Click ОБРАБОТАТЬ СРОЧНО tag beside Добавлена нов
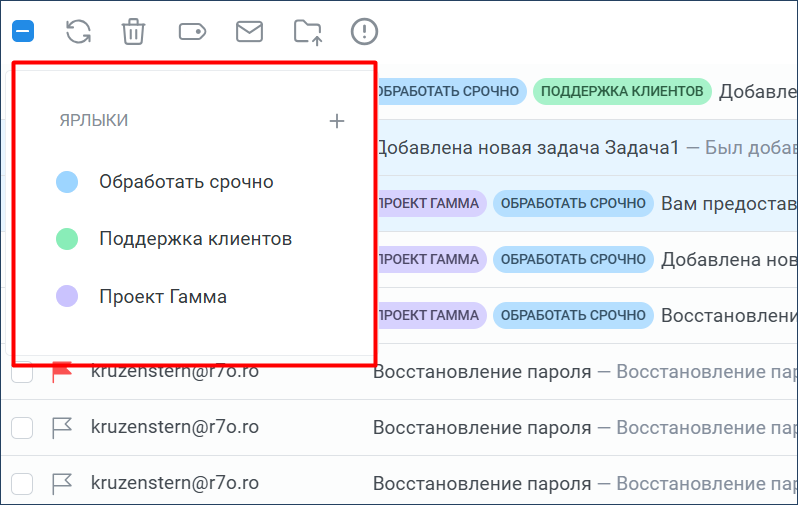Screen dimensions: 799x506 [573, 259]
